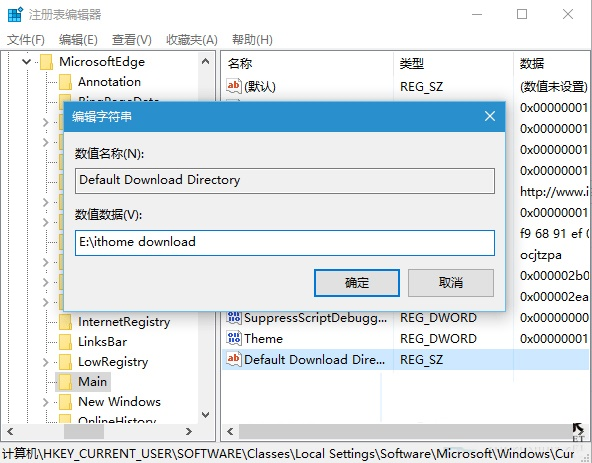Click the string icon of (默认) value
The image size is (592, 463).
(234, 86)
